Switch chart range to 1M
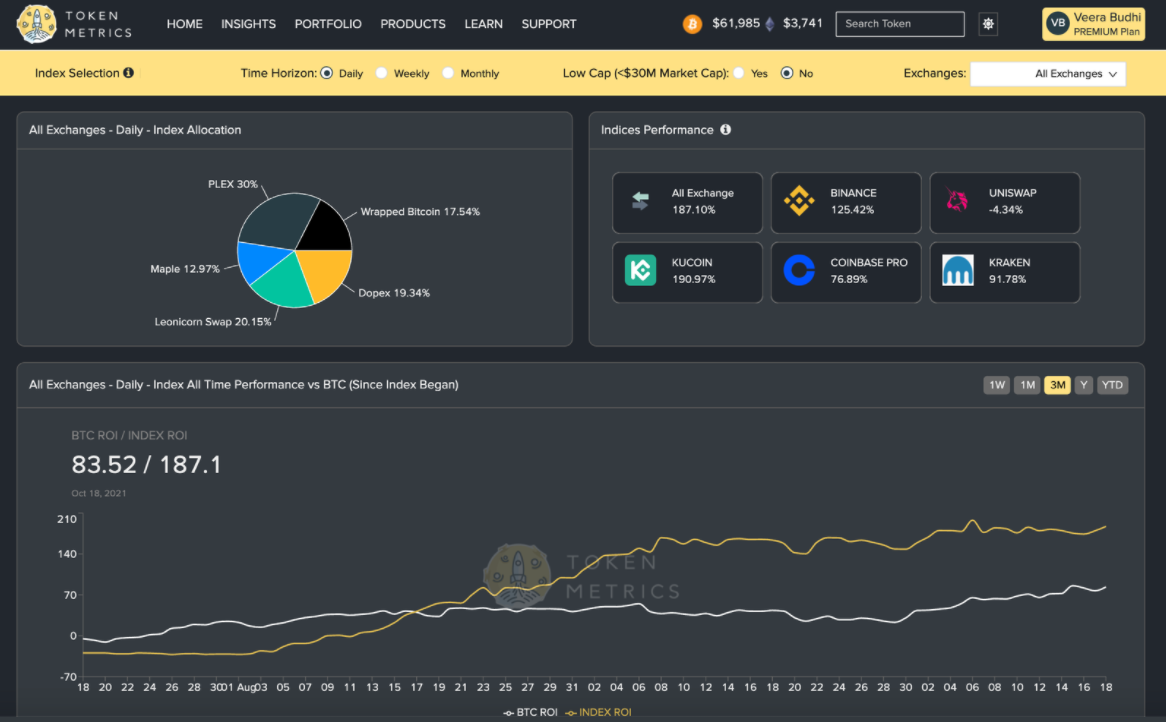The width and height of the screenshot is (1166, 722). coord(1027,384)
